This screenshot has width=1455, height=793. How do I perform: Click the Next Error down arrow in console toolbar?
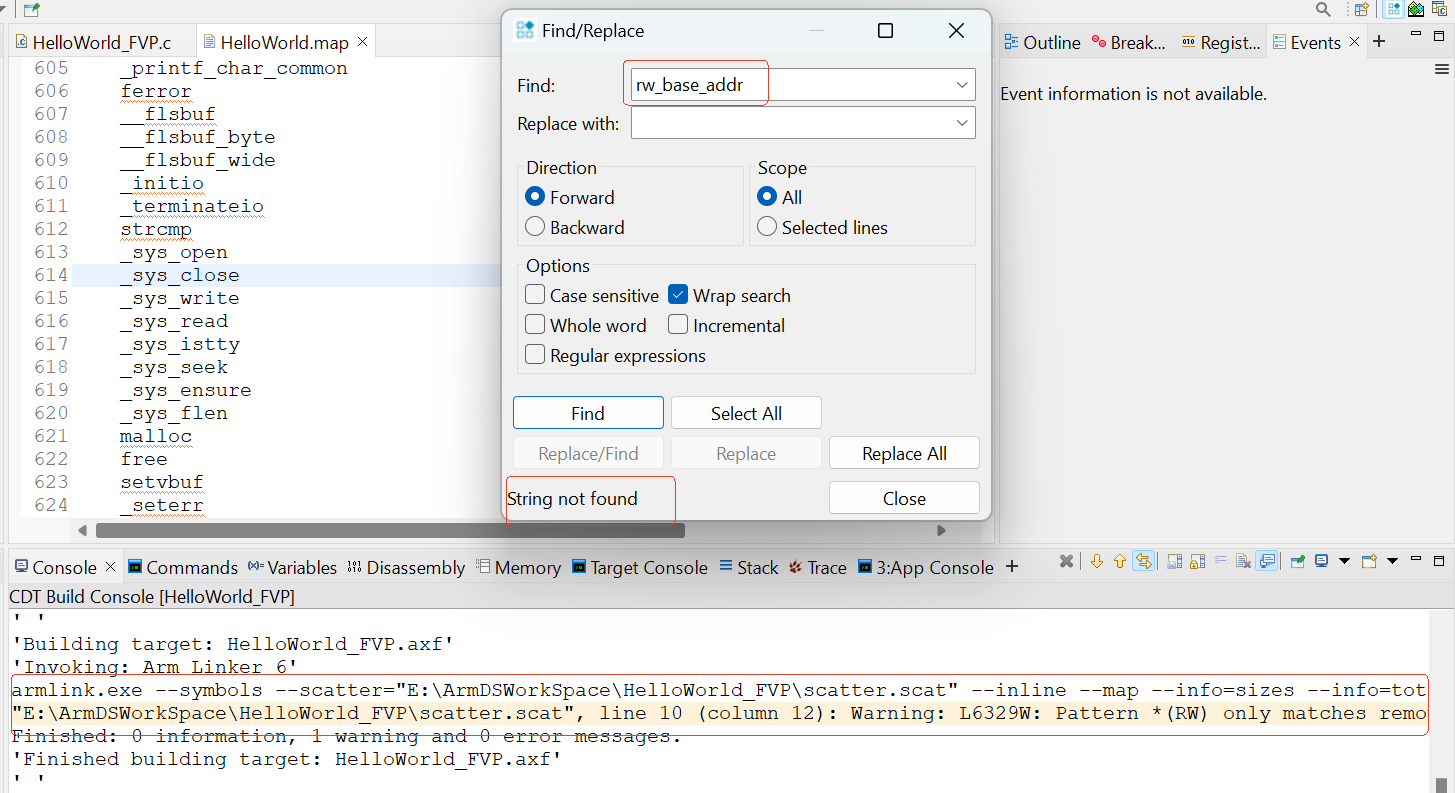(x=1096, y=562)
